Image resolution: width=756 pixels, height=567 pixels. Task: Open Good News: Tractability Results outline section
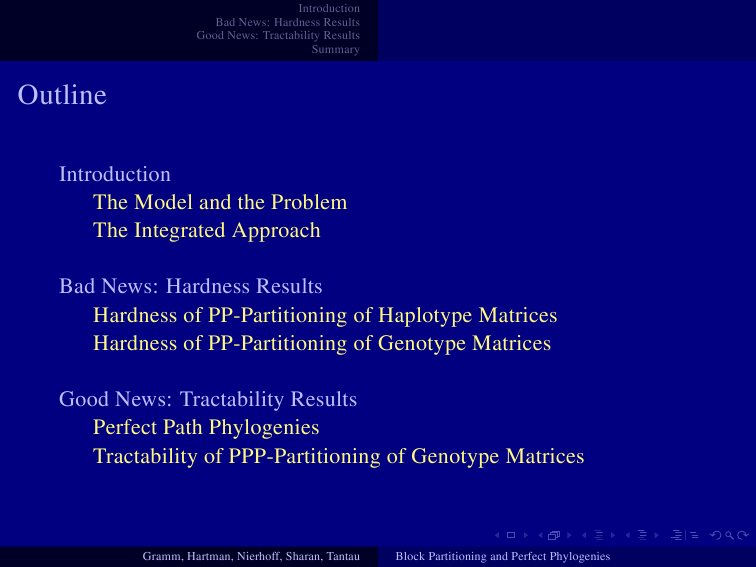click(208, 399)
